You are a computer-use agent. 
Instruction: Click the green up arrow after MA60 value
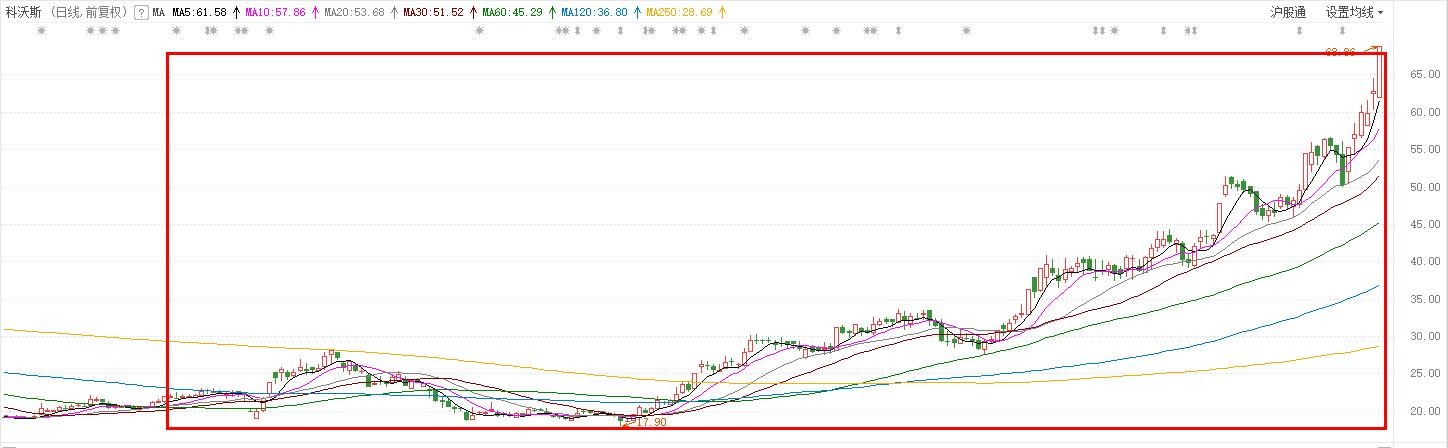(x=552, y=13)
